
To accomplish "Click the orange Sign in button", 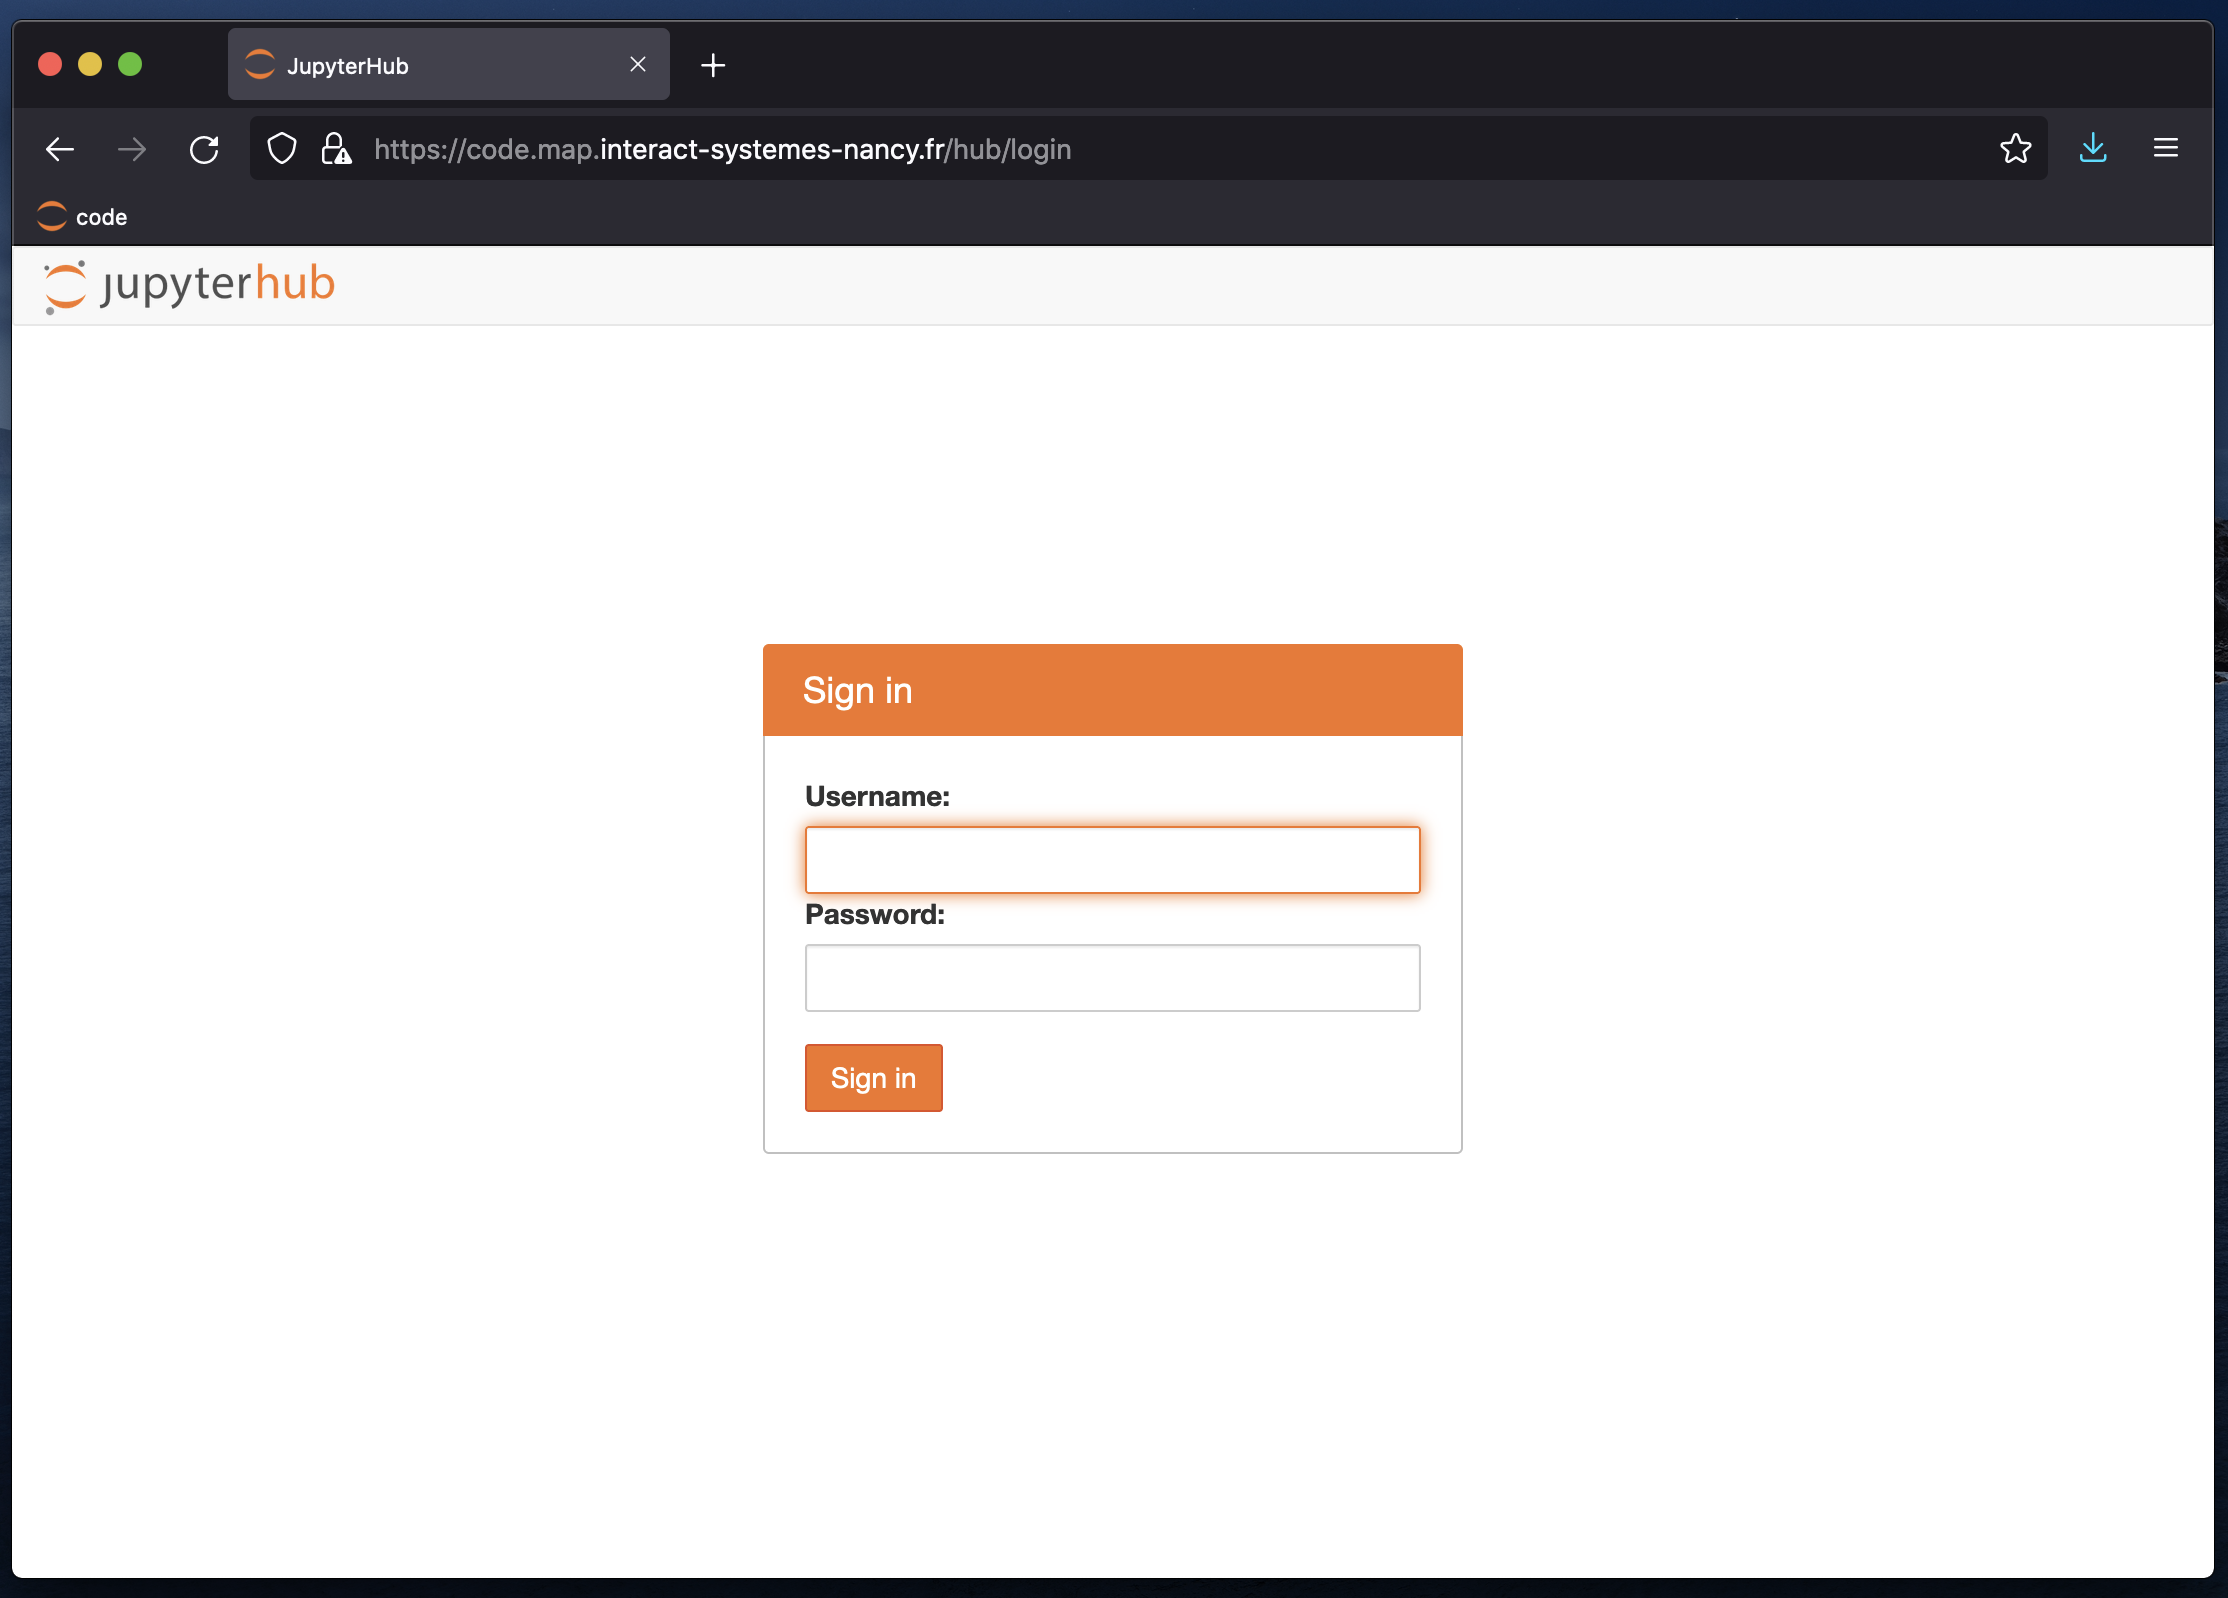I will [x=873, y=1078].
